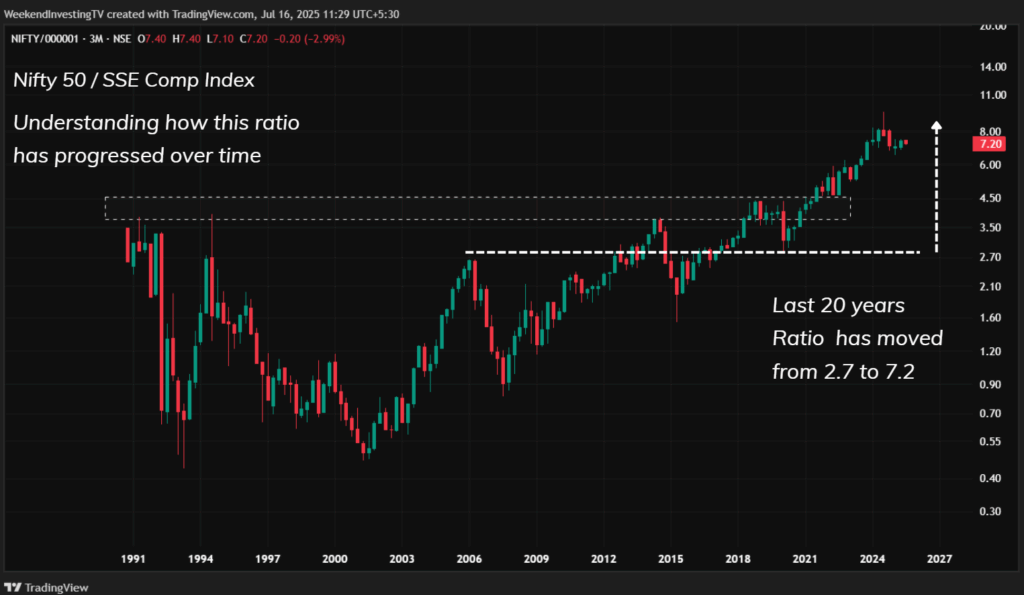This screenshot has width=1024, height=595.
Task: Click the 1.60 price axis label
Action: pyautogui.click(x=990, y=318)
